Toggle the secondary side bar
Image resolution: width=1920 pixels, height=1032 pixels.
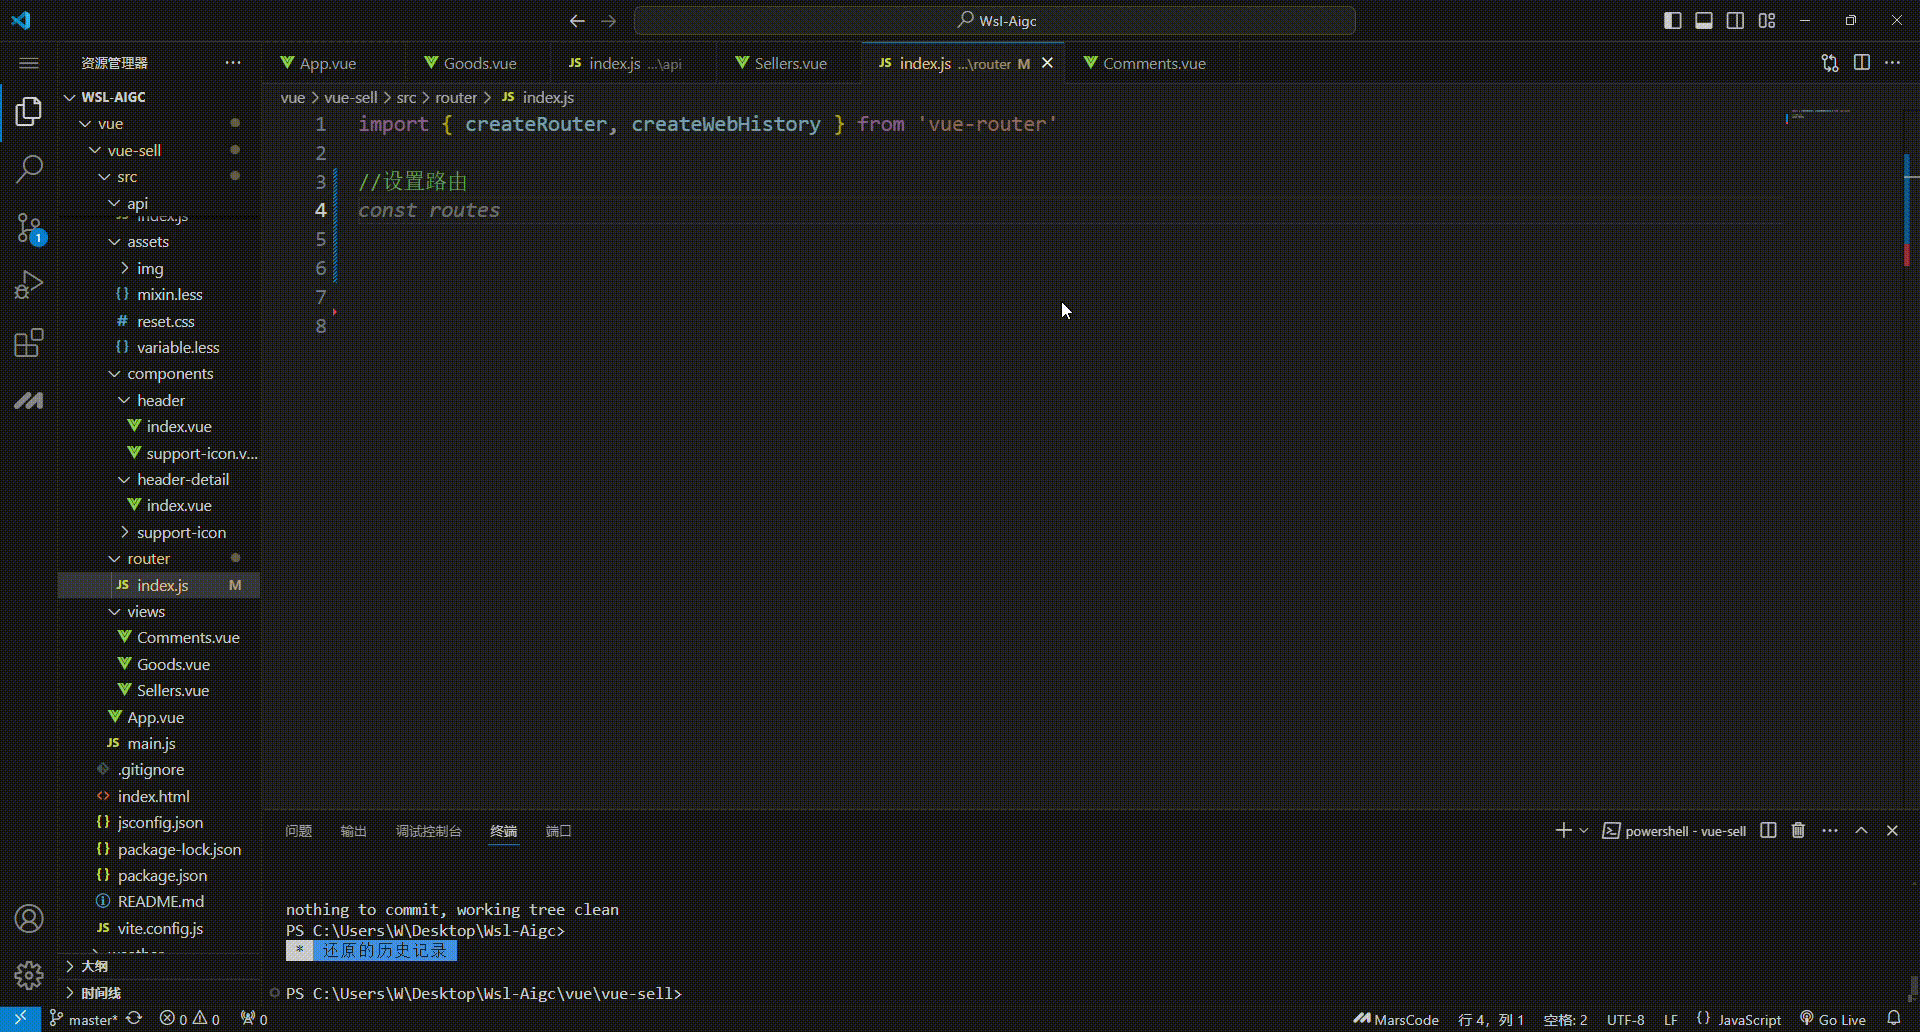click(x=1736, y=20)
